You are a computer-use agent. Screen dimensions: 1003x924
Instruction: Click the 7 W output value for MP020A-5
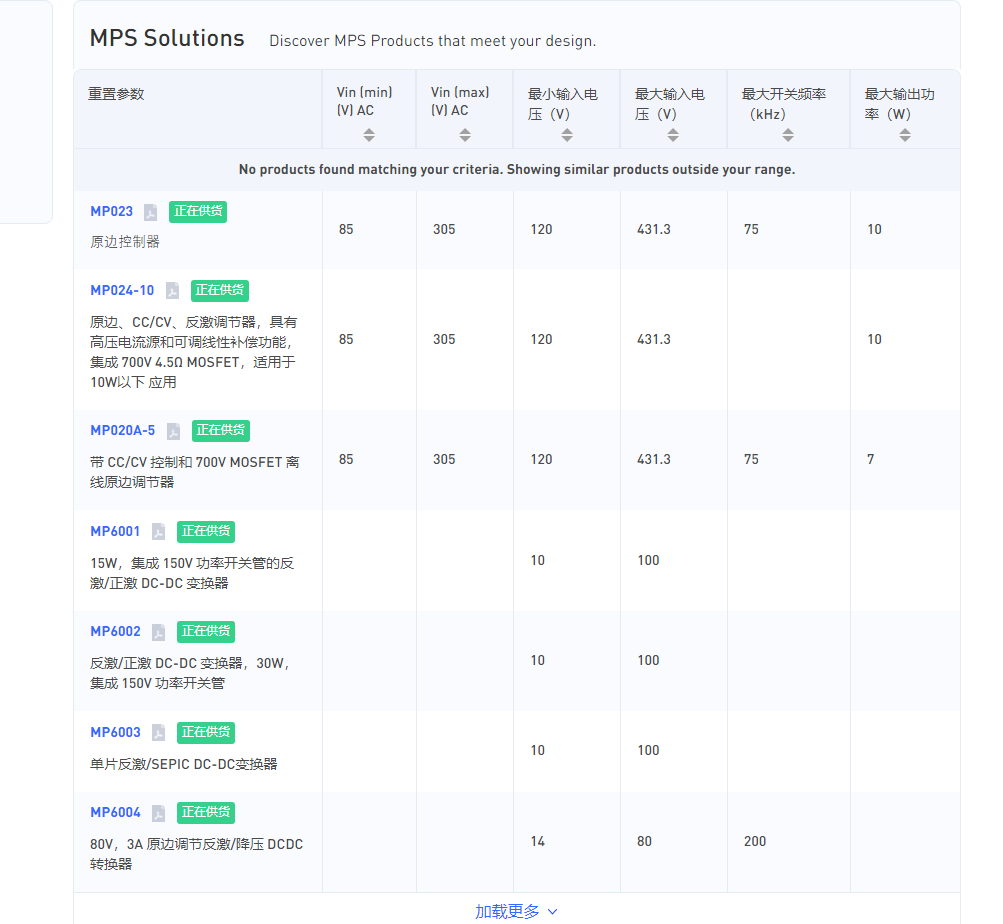871,459
